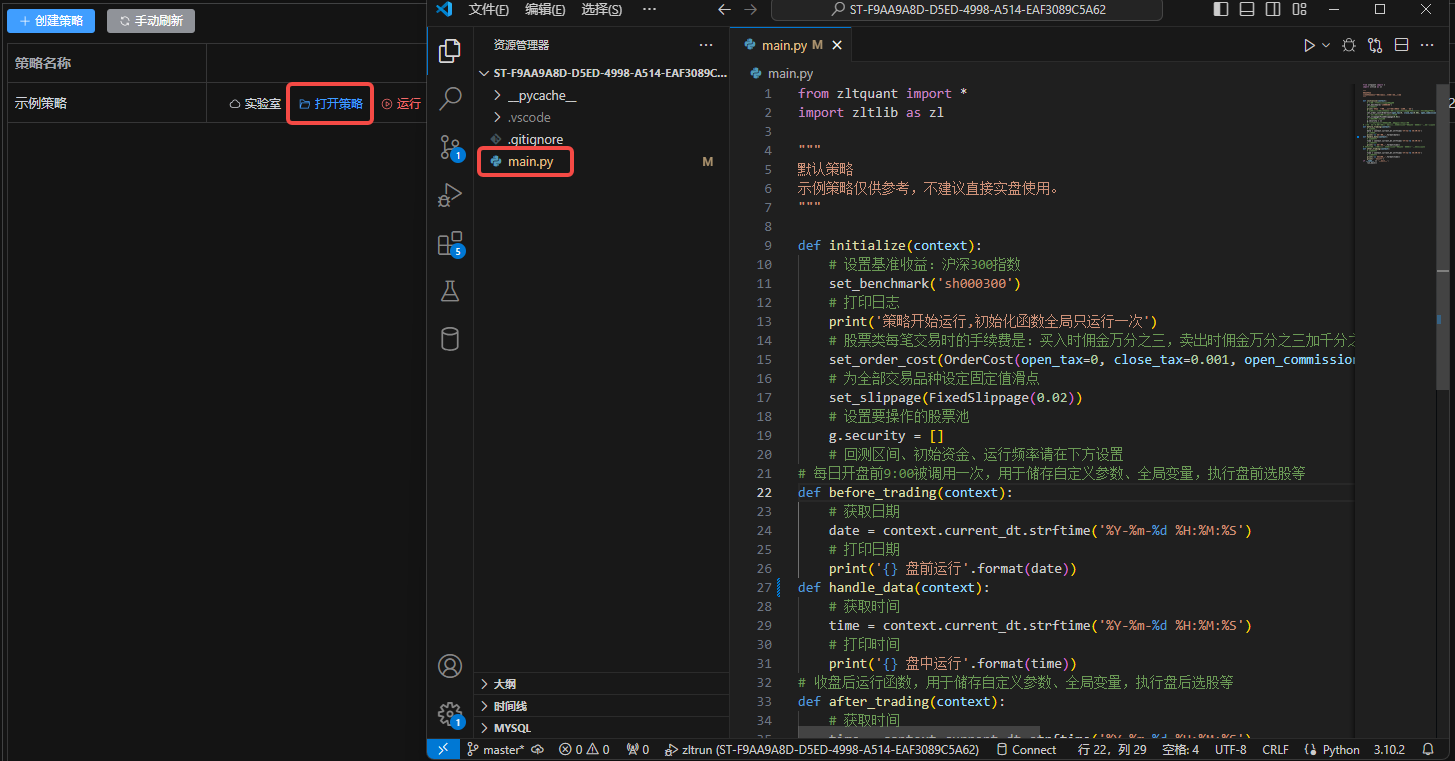The image size is (1455, 761).
Task: Open the database cylinder icon in activity bar
Action: coord(450,339)
